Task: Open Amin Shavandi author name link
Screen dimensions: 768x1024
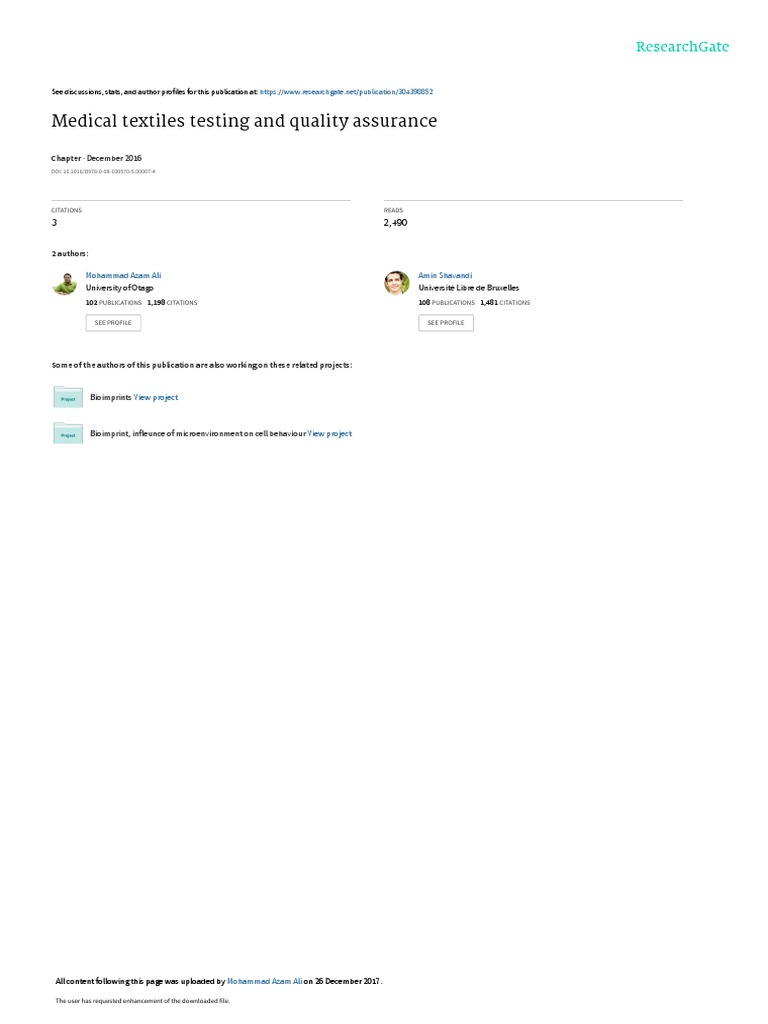Action: [x=445, y=276]
